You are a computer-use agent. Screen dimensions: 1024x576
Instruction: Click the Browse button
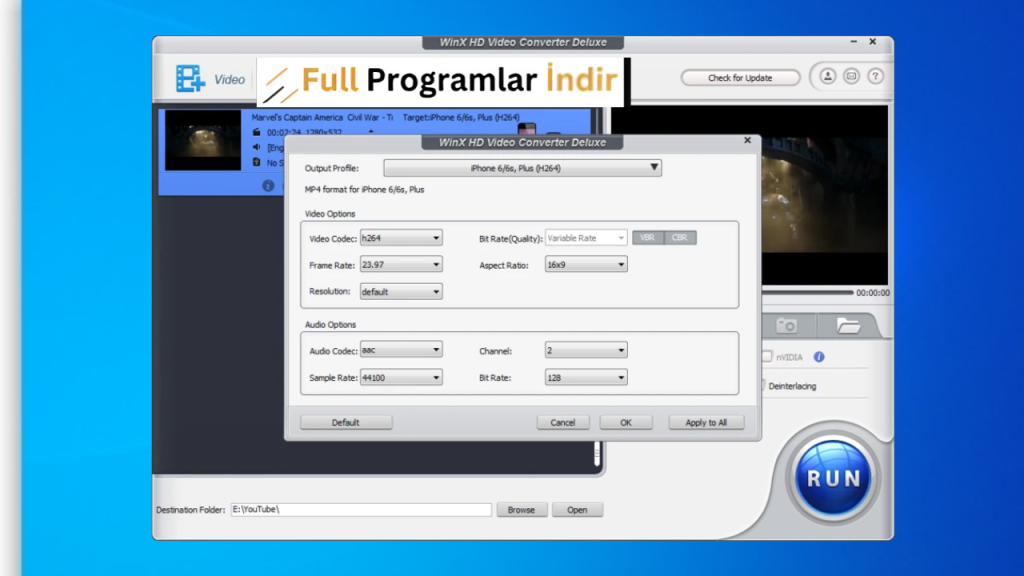pos(521,509)
